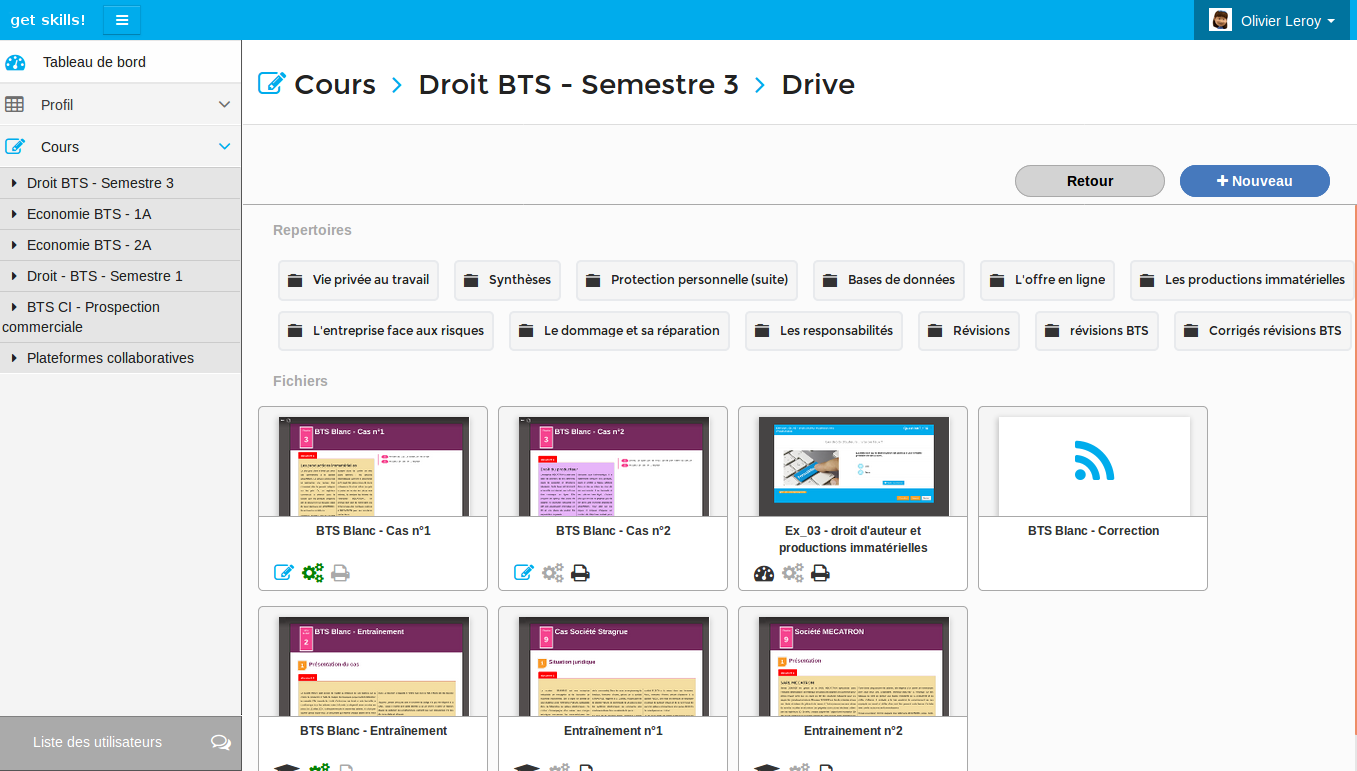The height and width of the screenshot is (771, 1357).
Task: Click the print icon under BTS Blanc - Cas n°2
Action: (580, 573)
